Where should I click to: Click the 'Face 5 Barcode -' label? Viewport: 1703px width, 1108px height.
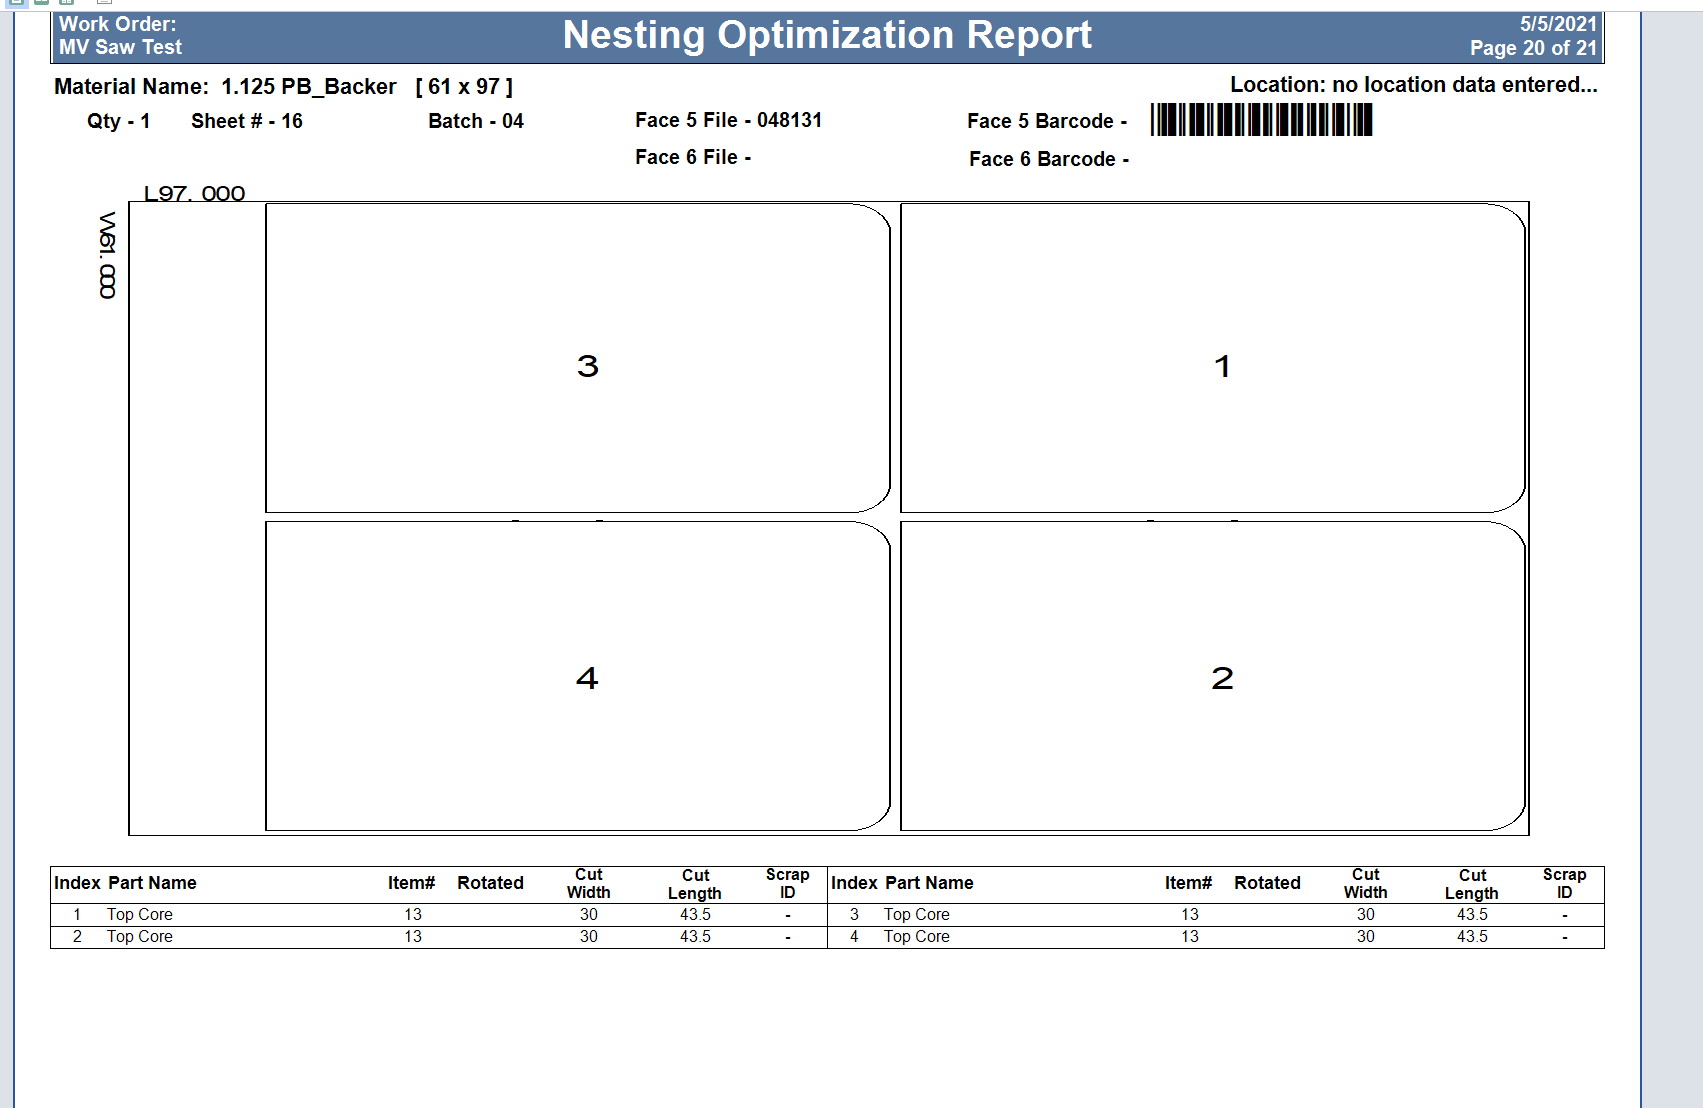click(1047, 121)
